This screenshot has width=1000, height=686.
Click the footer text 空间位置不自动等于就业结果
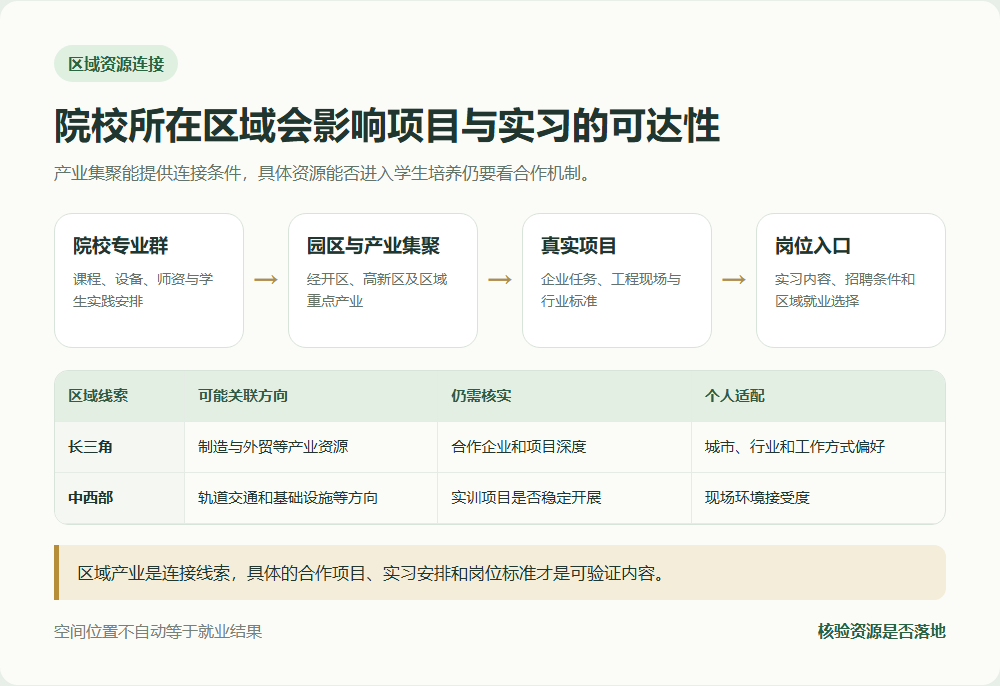click(x=158, y=632)
